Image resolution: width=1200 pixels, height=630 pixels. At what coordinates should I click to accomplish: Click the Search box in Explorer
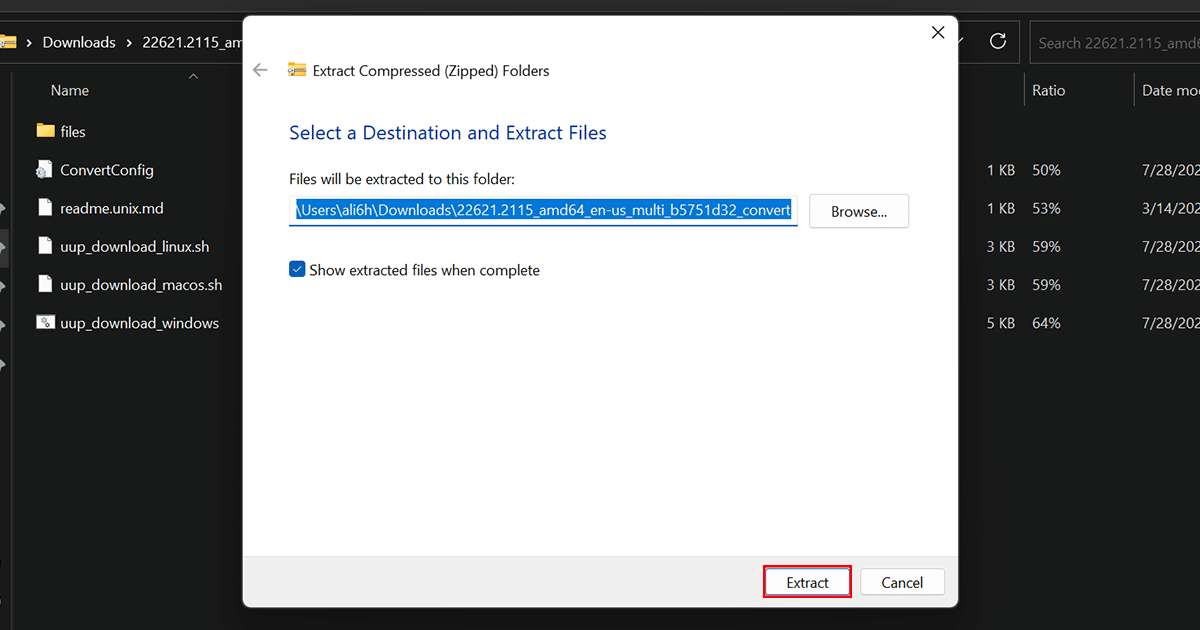[x=1115, y=43]
